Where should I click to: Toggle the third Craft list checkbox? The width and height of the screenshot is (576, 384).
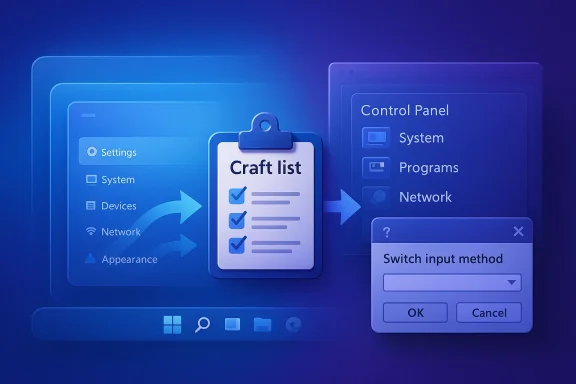(237, 245)
